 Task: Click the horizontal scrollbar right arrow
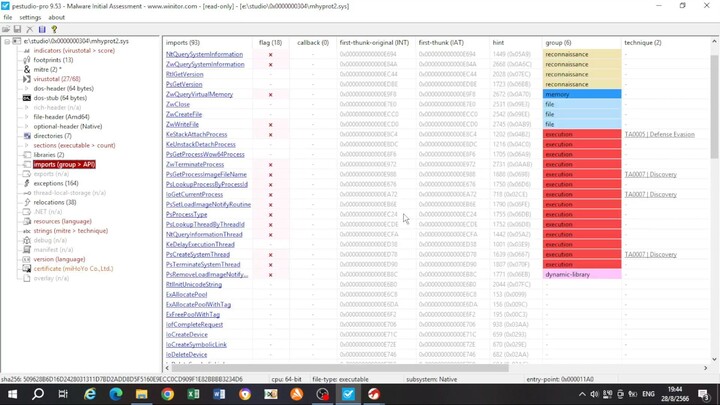(x=705, y=368)
